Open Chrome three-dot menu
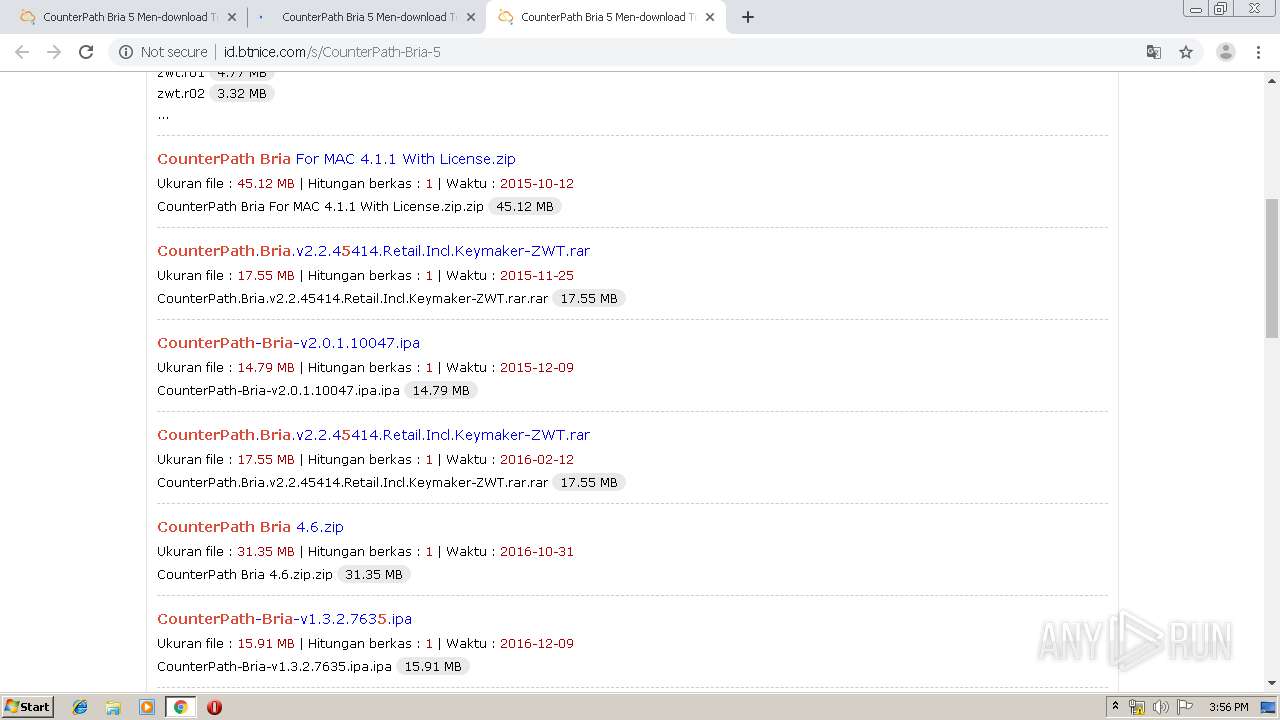 pyautogui.click(x=1258, y=52)
